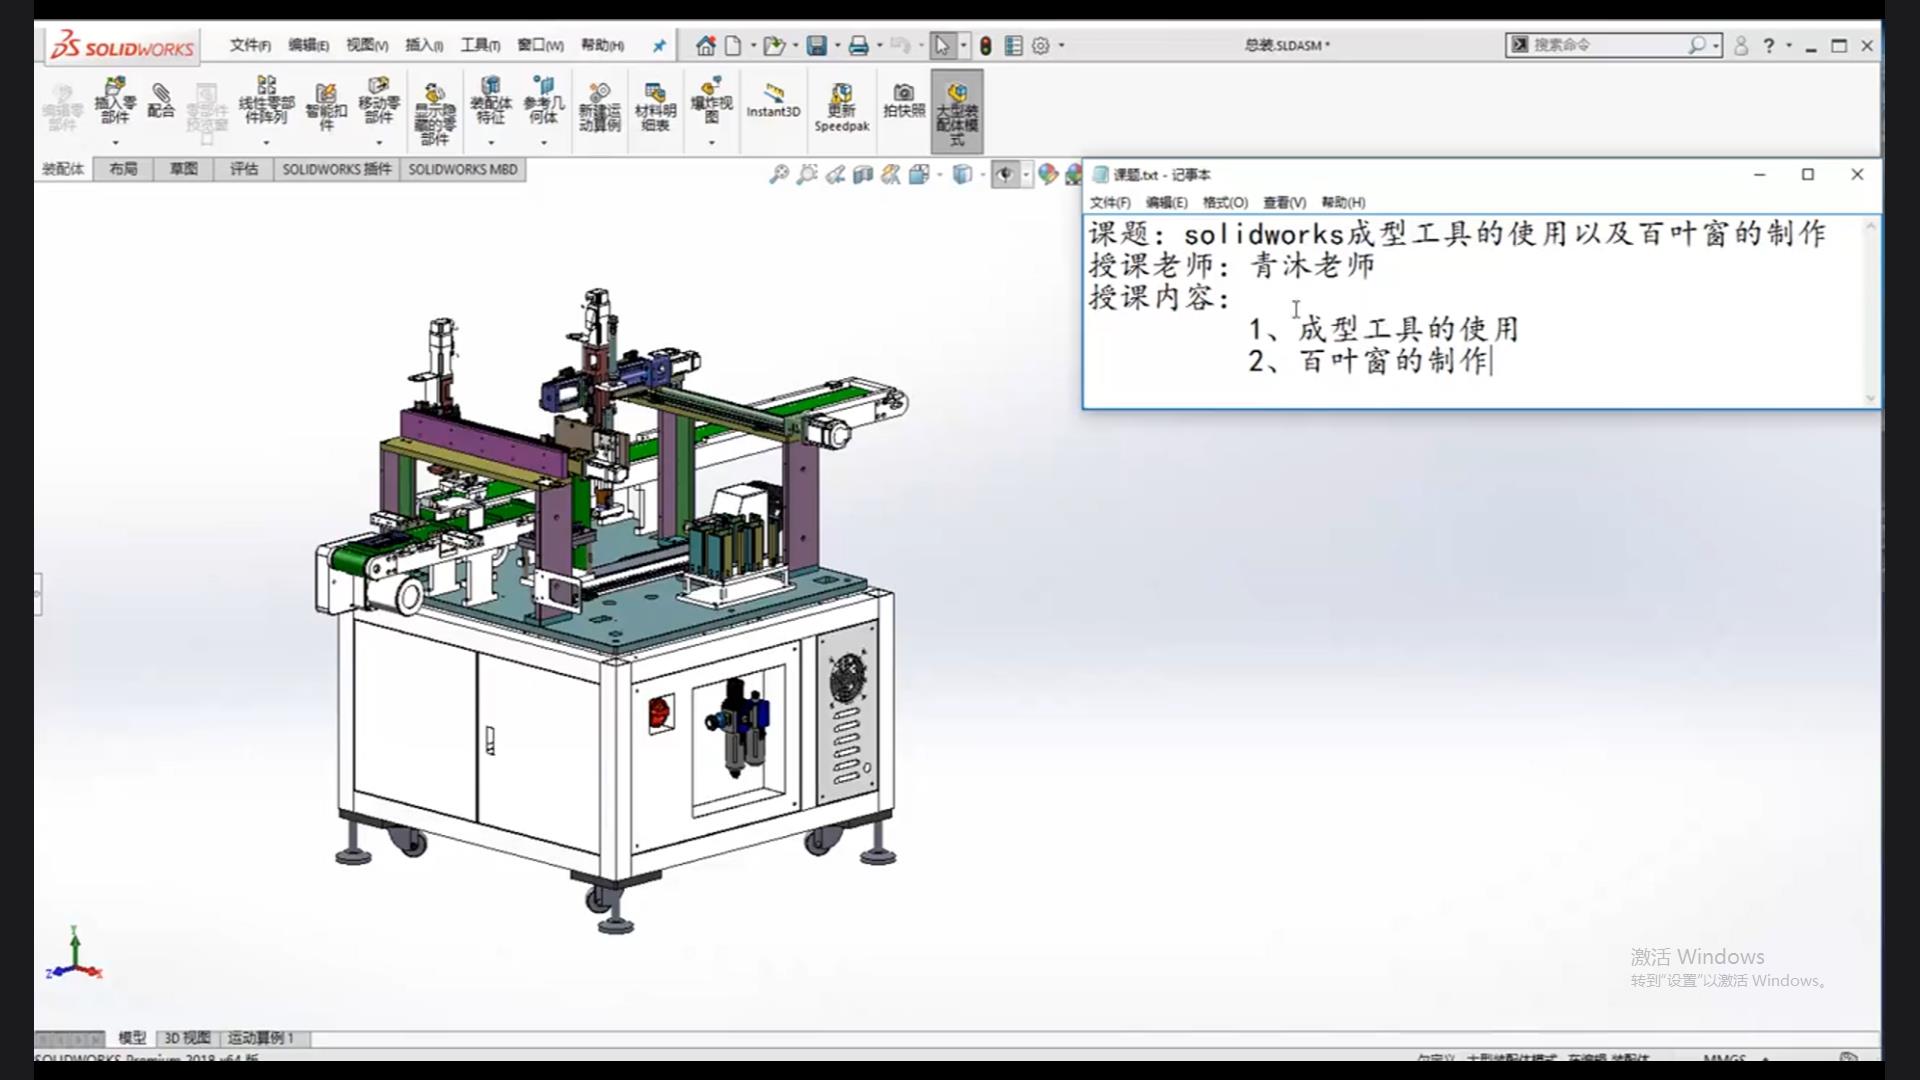Toggle the Instant3D mode button

point(773,101)
